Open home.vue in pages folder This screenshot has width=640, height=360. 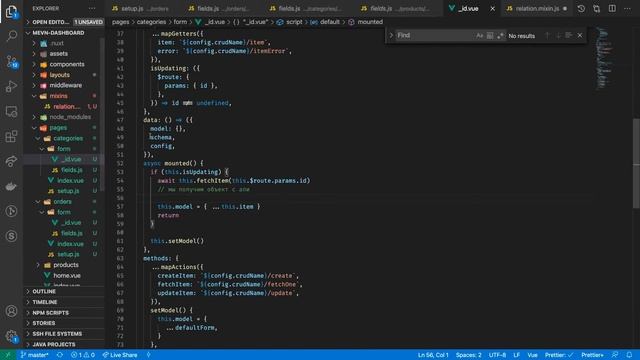click(x=64, y=276)
